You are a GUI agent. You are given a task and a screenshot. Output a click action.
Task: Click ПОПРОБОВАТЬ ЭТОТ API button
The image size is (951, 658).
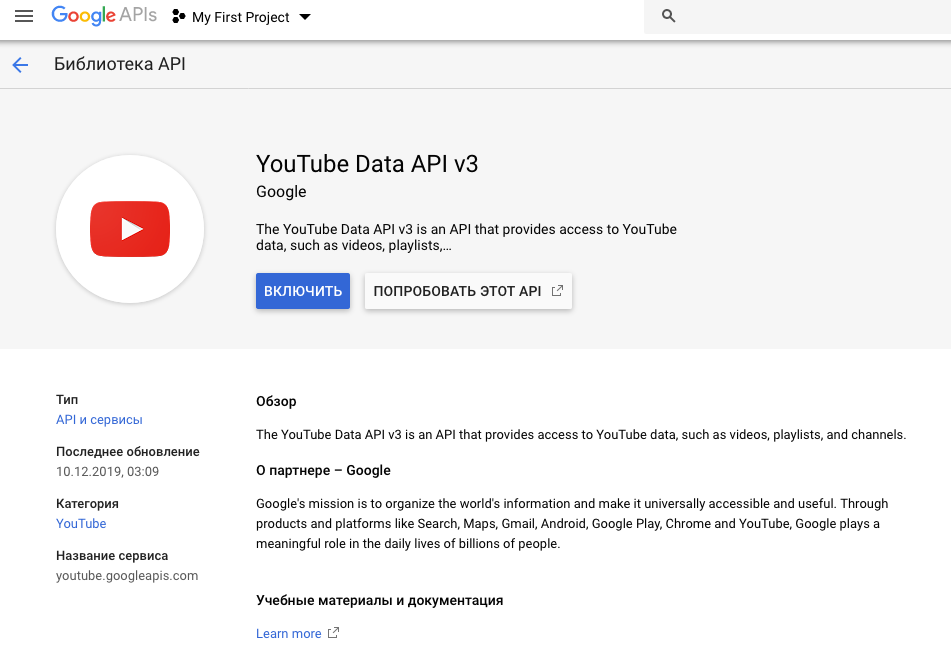point(468,291)
